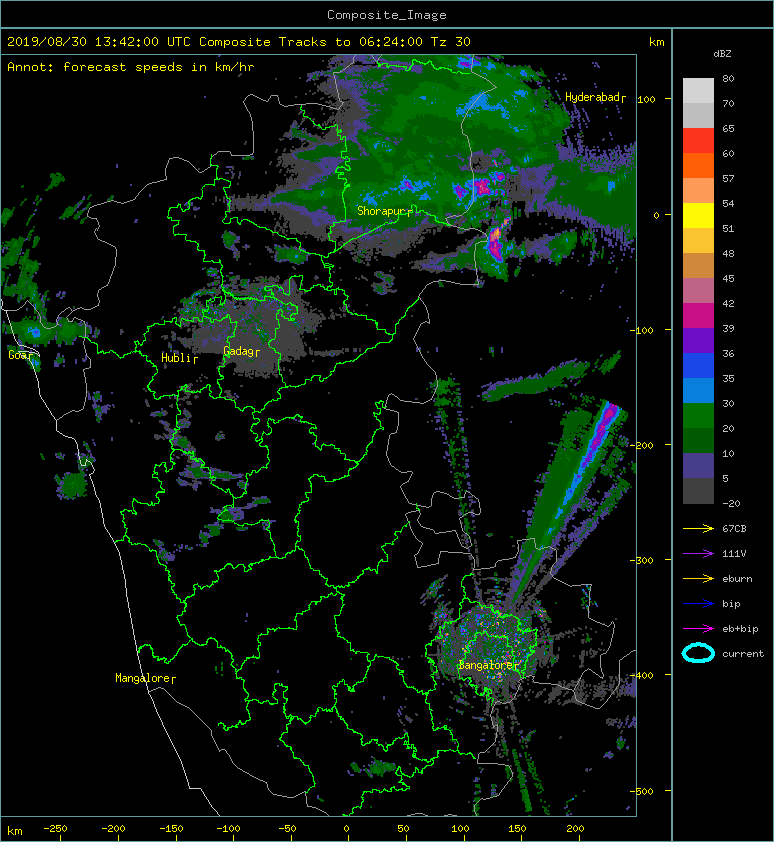Click the yellow 54 dBZ swatch
Viewport: 774px width, 842px height.
(698, 215)
